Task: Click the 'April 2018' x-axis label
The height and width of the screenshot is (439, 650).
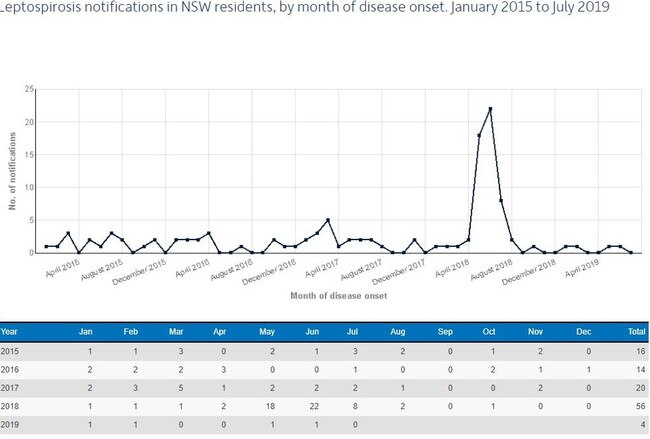Action: pos(452,268)
